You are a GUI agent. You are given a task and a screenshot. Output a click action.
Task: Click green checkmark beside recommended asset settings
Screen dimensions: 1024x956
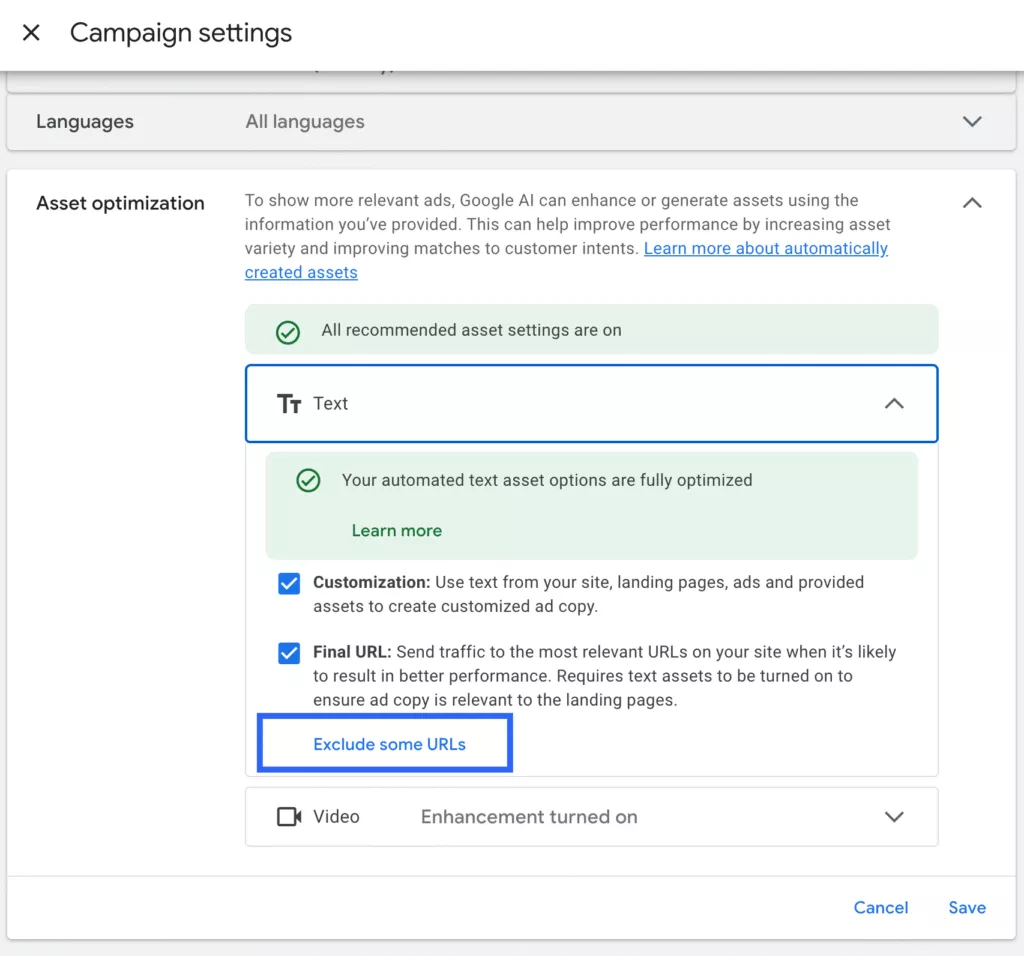tap(287, 332)
